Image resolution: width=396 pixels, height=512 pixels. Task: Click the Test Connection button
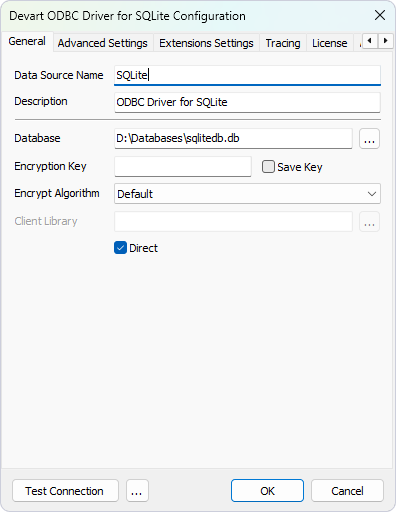(x=65, y=491)
